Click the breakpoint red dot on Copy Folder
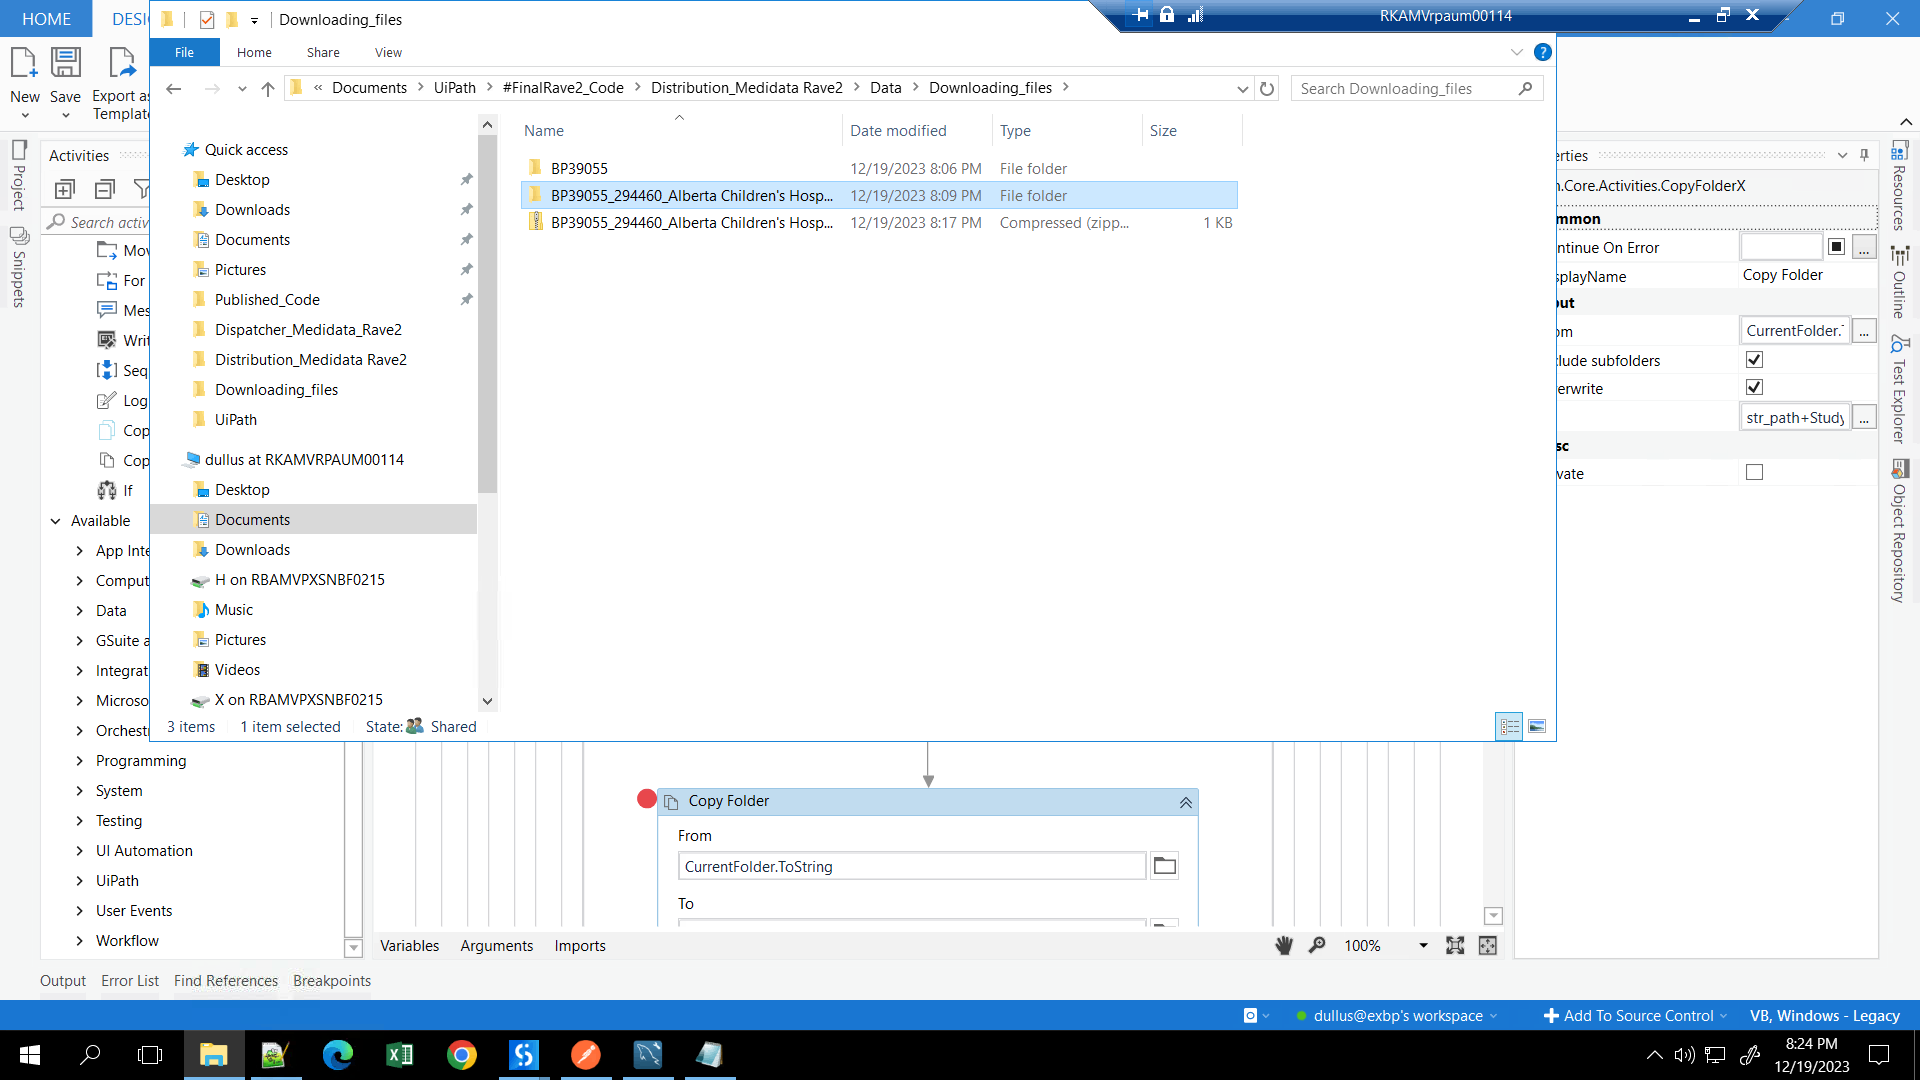This screenshot has height=1080, width=1920. (647, 799)
